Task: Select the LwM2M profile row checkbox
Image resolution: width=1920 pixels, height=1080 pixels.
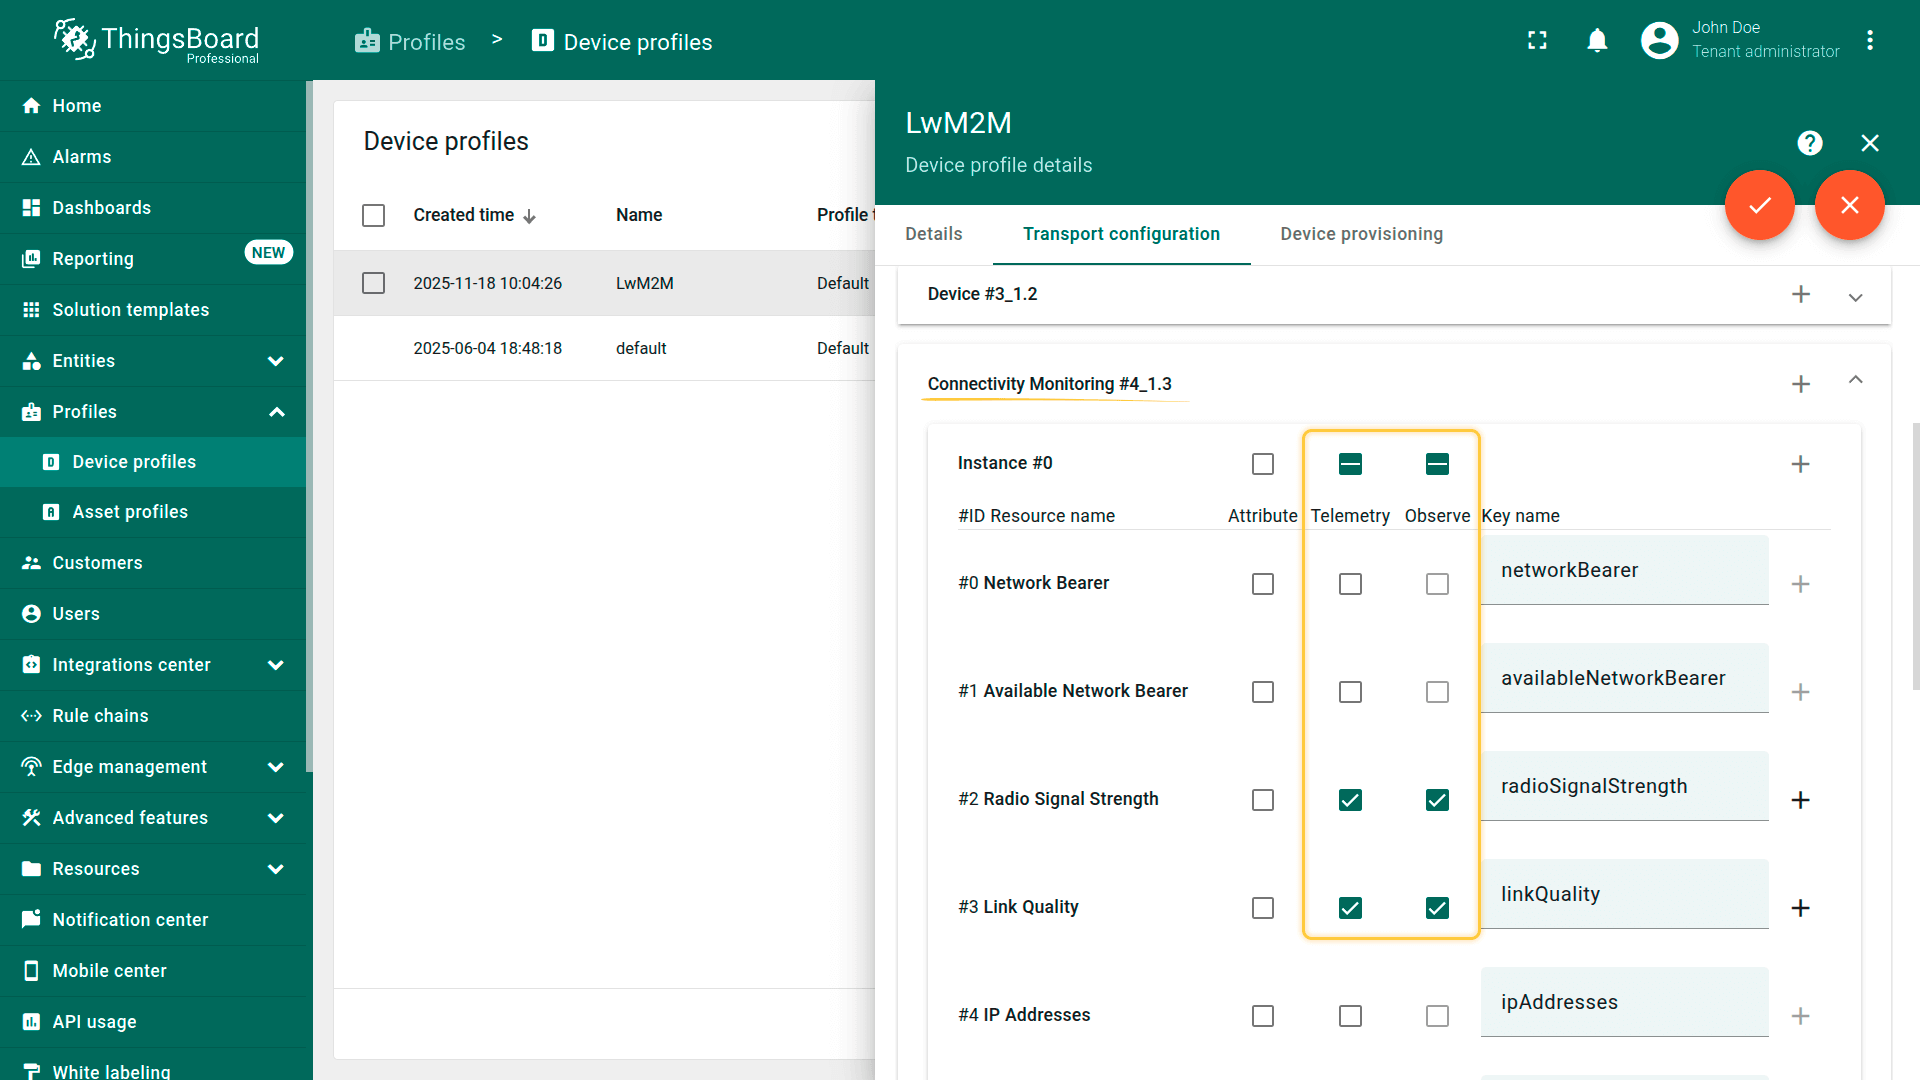Action: pos(373,283)
